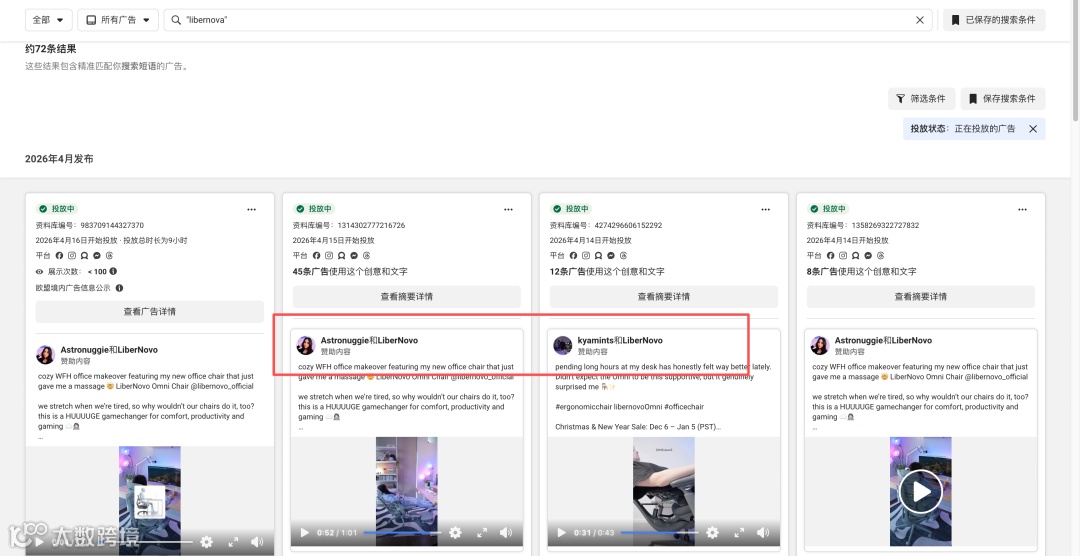Open settings gear on first card's video

[207, 542]
